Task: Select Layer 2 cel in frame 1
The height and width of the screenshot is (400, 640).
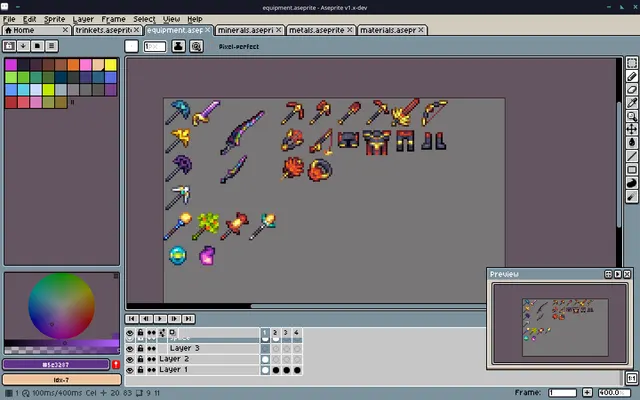Action: click(265, 359)
